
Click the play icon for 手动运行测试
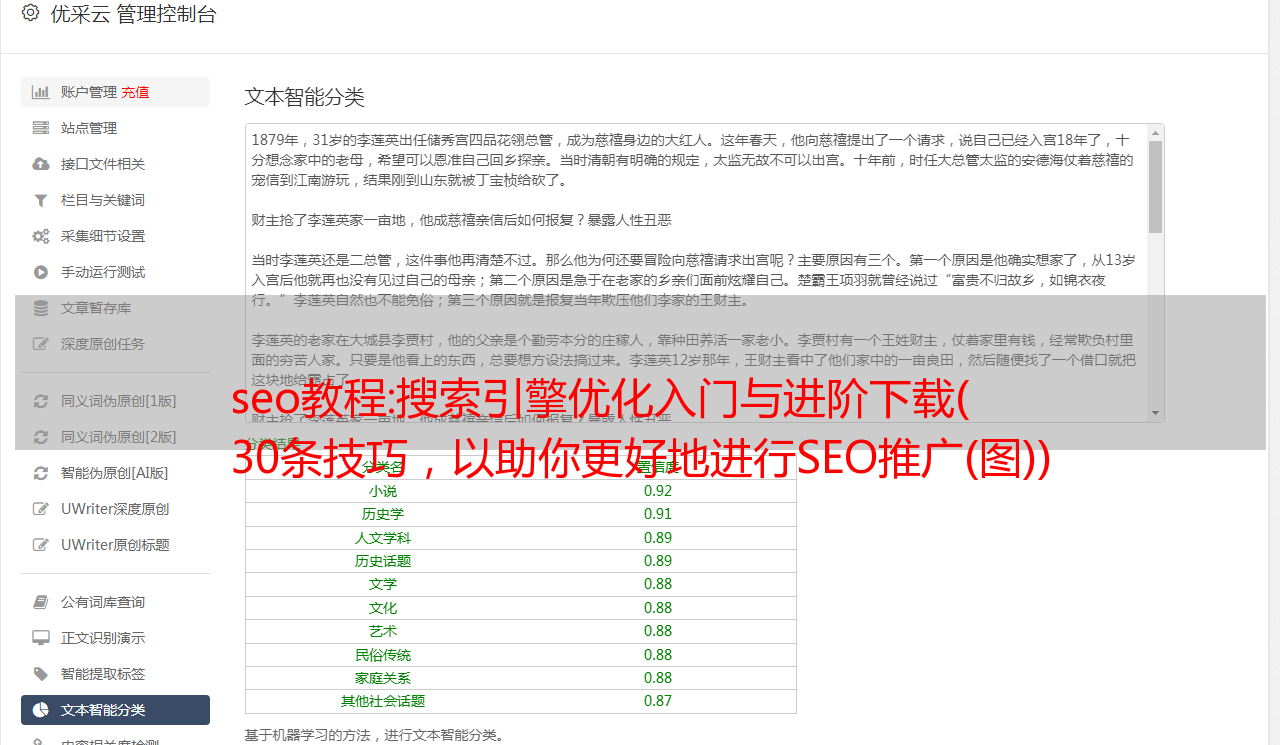[x=41, y=272]
